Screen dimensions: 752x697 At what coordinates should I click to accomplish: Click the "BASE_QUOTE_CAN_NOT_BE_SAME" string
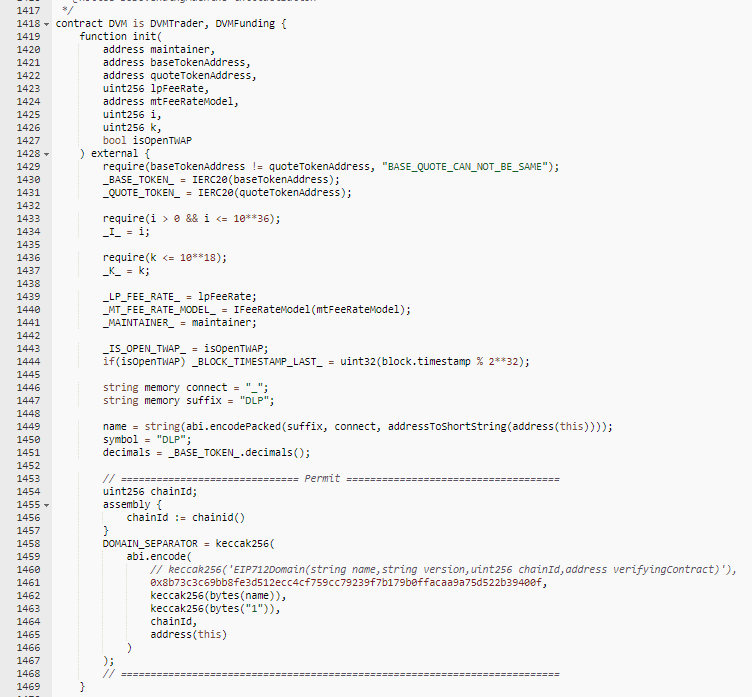tap(465, 166)
